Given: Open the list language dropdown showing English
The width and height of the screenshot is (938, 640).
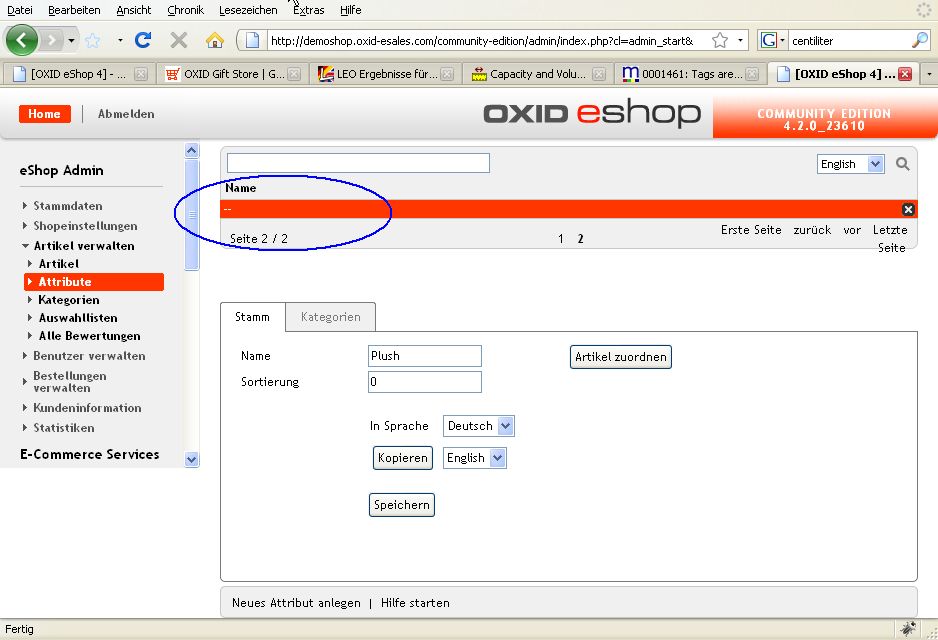Looking at the screenshot, I should [x=850, y=164].
